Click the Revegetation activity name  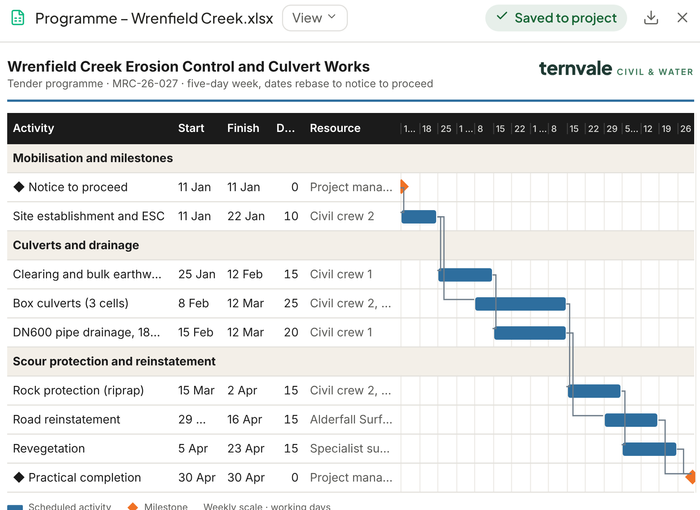coord(49,448)
